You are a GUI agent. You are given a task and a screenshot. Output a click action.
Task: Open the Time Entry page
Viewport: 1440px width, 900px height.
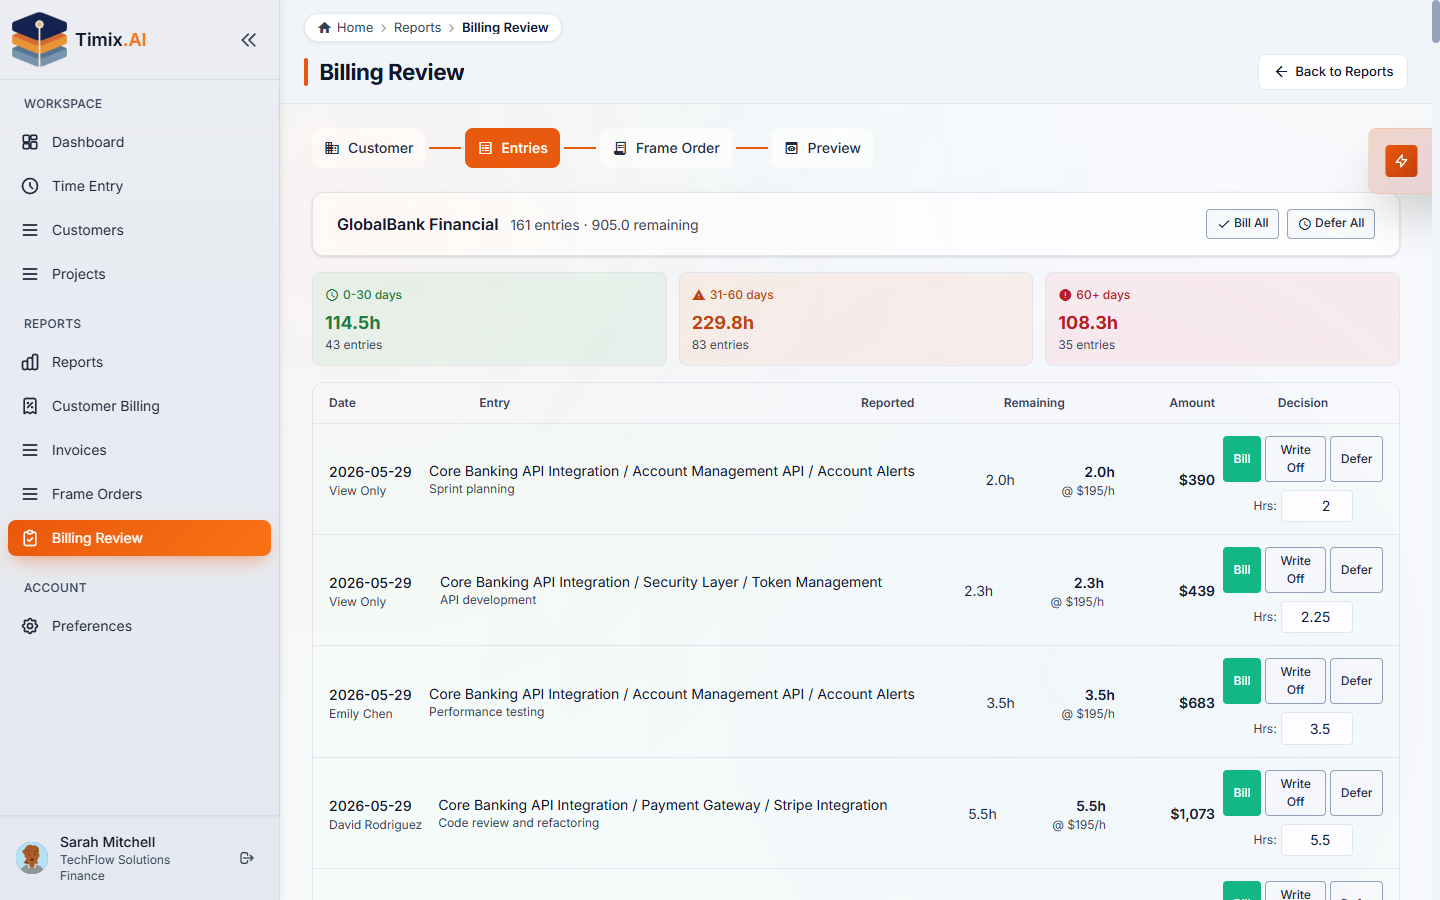pos(139,186)
